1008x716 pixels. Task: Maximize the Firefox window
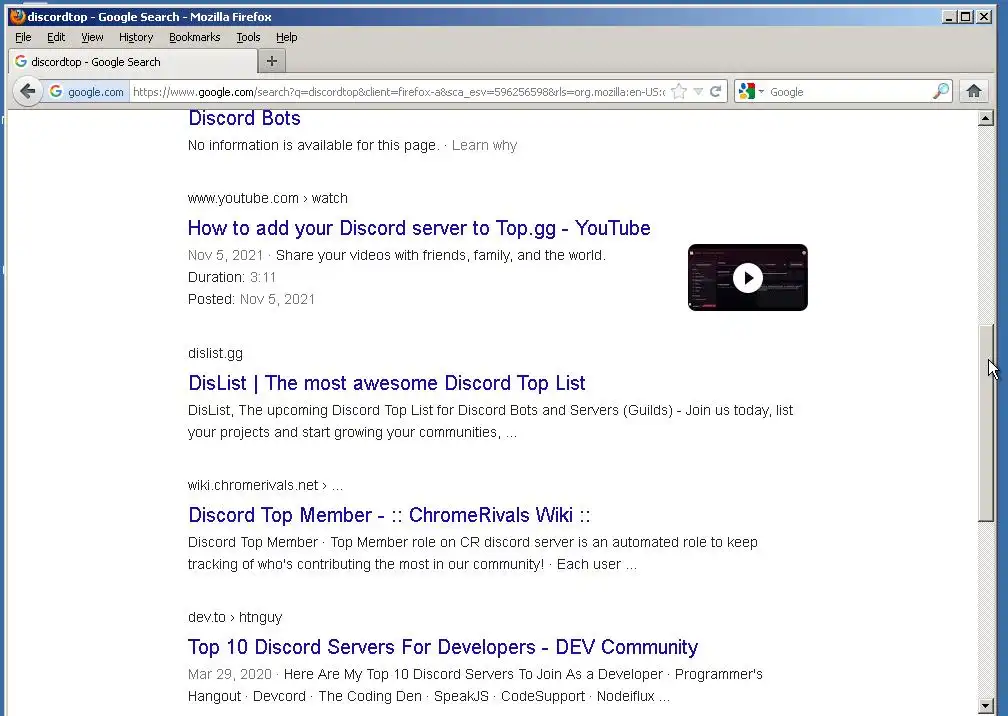pyautogui.click(x=966, y=17)
